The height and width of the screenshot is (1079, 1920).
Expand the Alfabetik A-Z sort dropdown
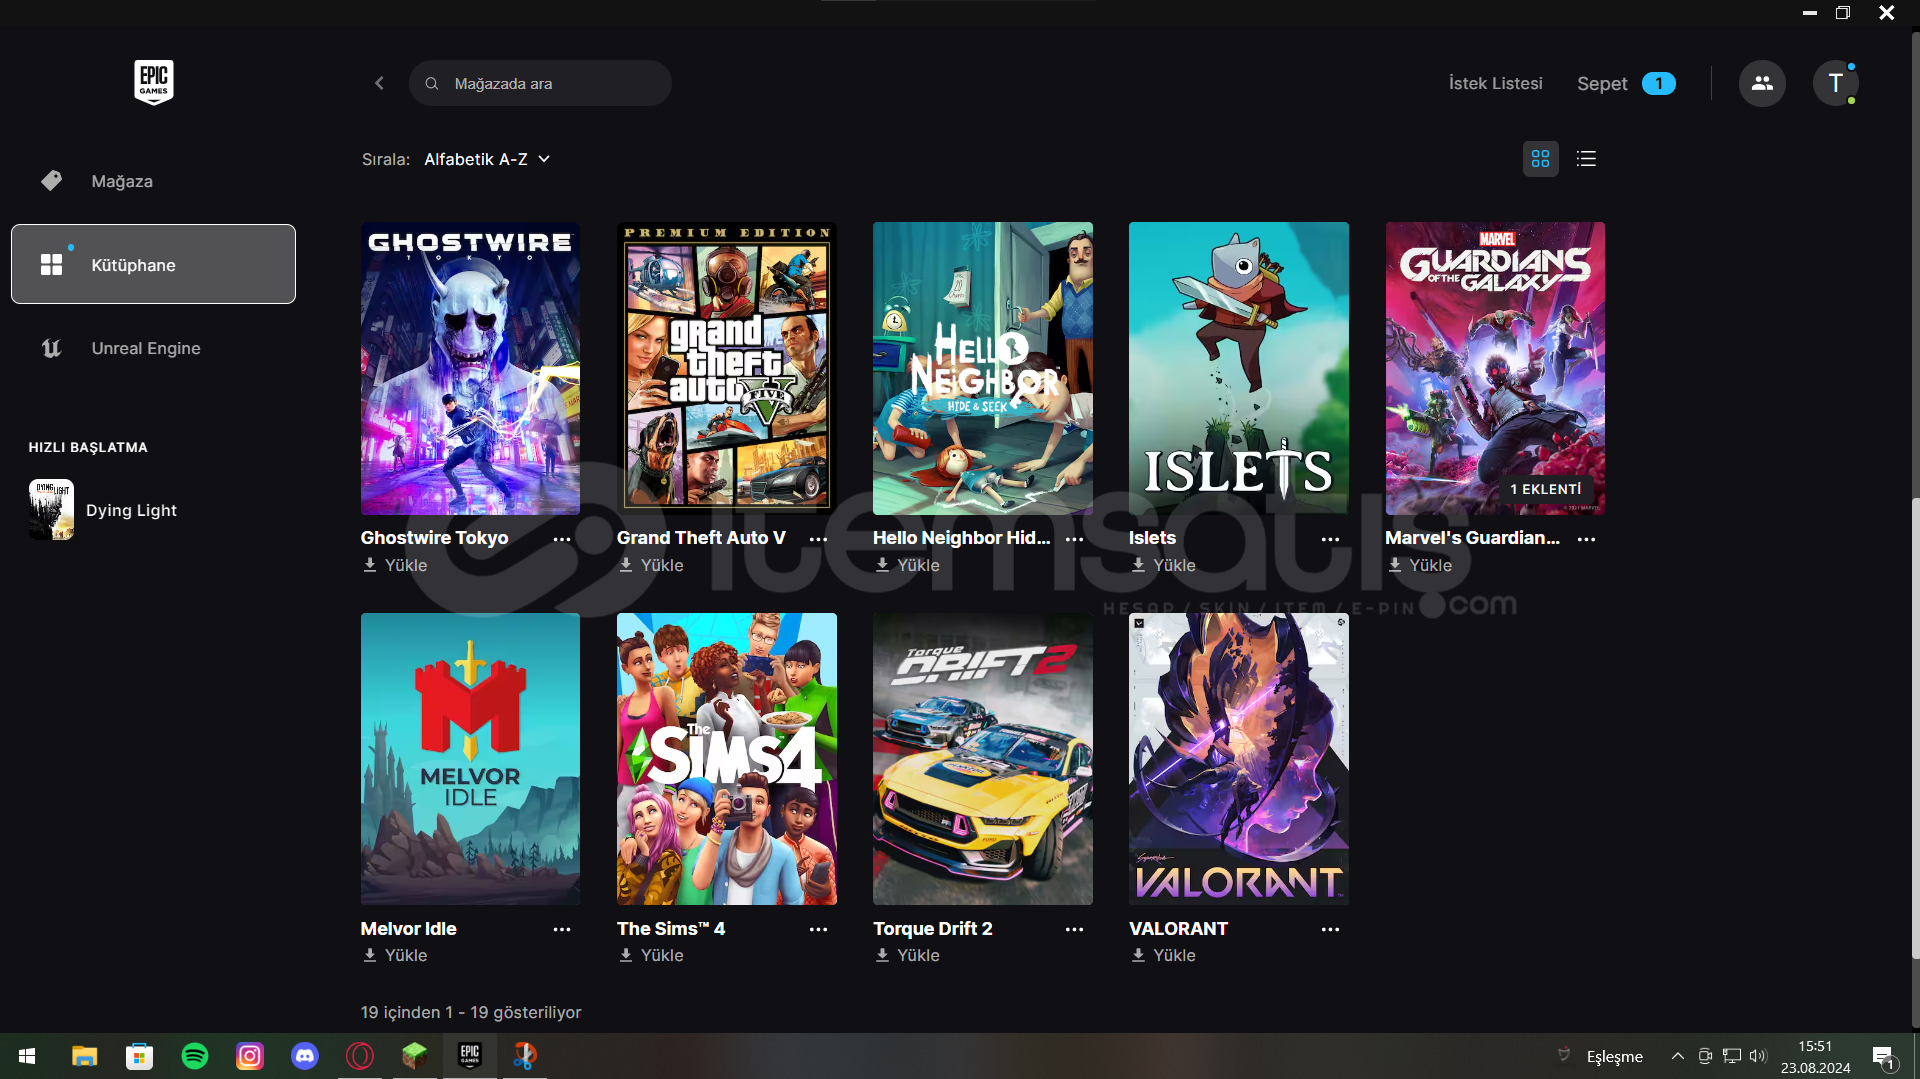[x=487, y=159]
